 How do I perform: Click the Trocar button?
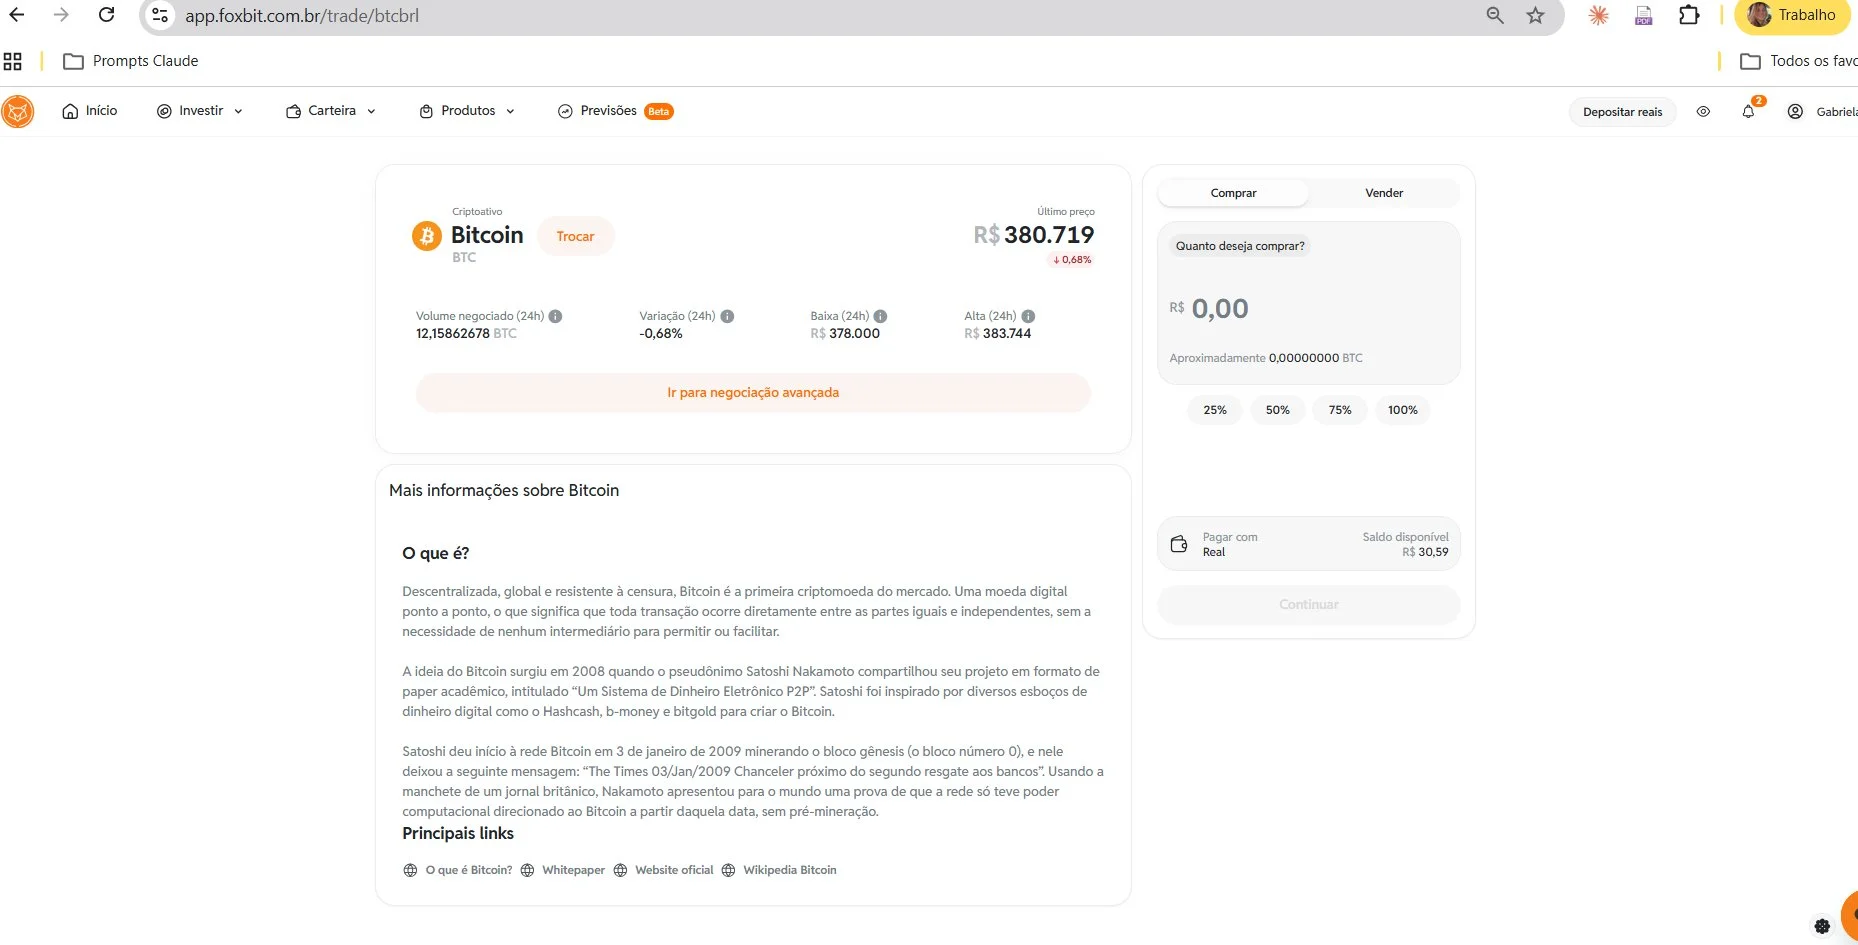(575, 236)
